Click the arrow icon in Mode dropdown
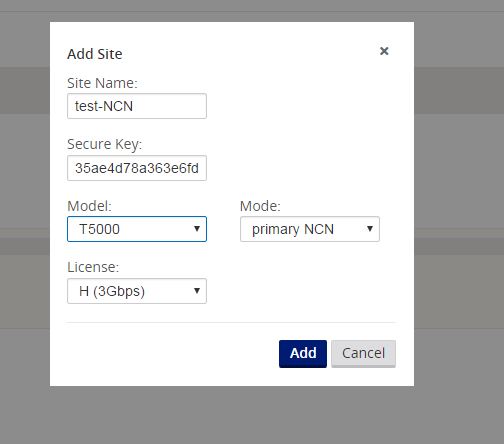The height and width of the screenshot is (444, 504). coord(370,229)
